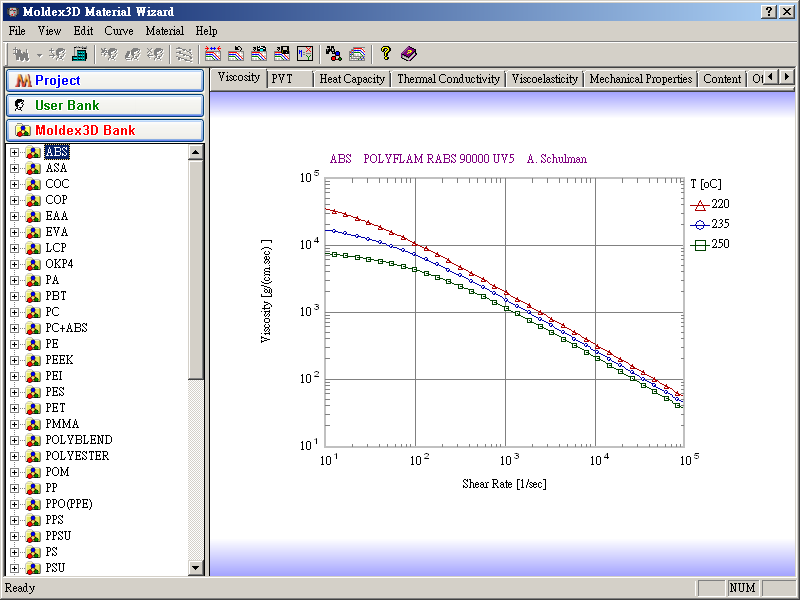
Task: Click the binoculars material search icon
Action: 334,54
